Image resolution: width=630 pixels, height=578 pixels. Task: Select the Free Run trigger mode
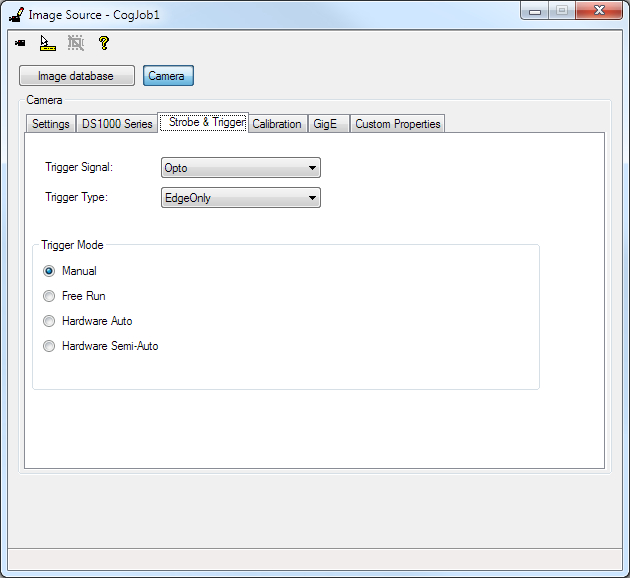49,296
